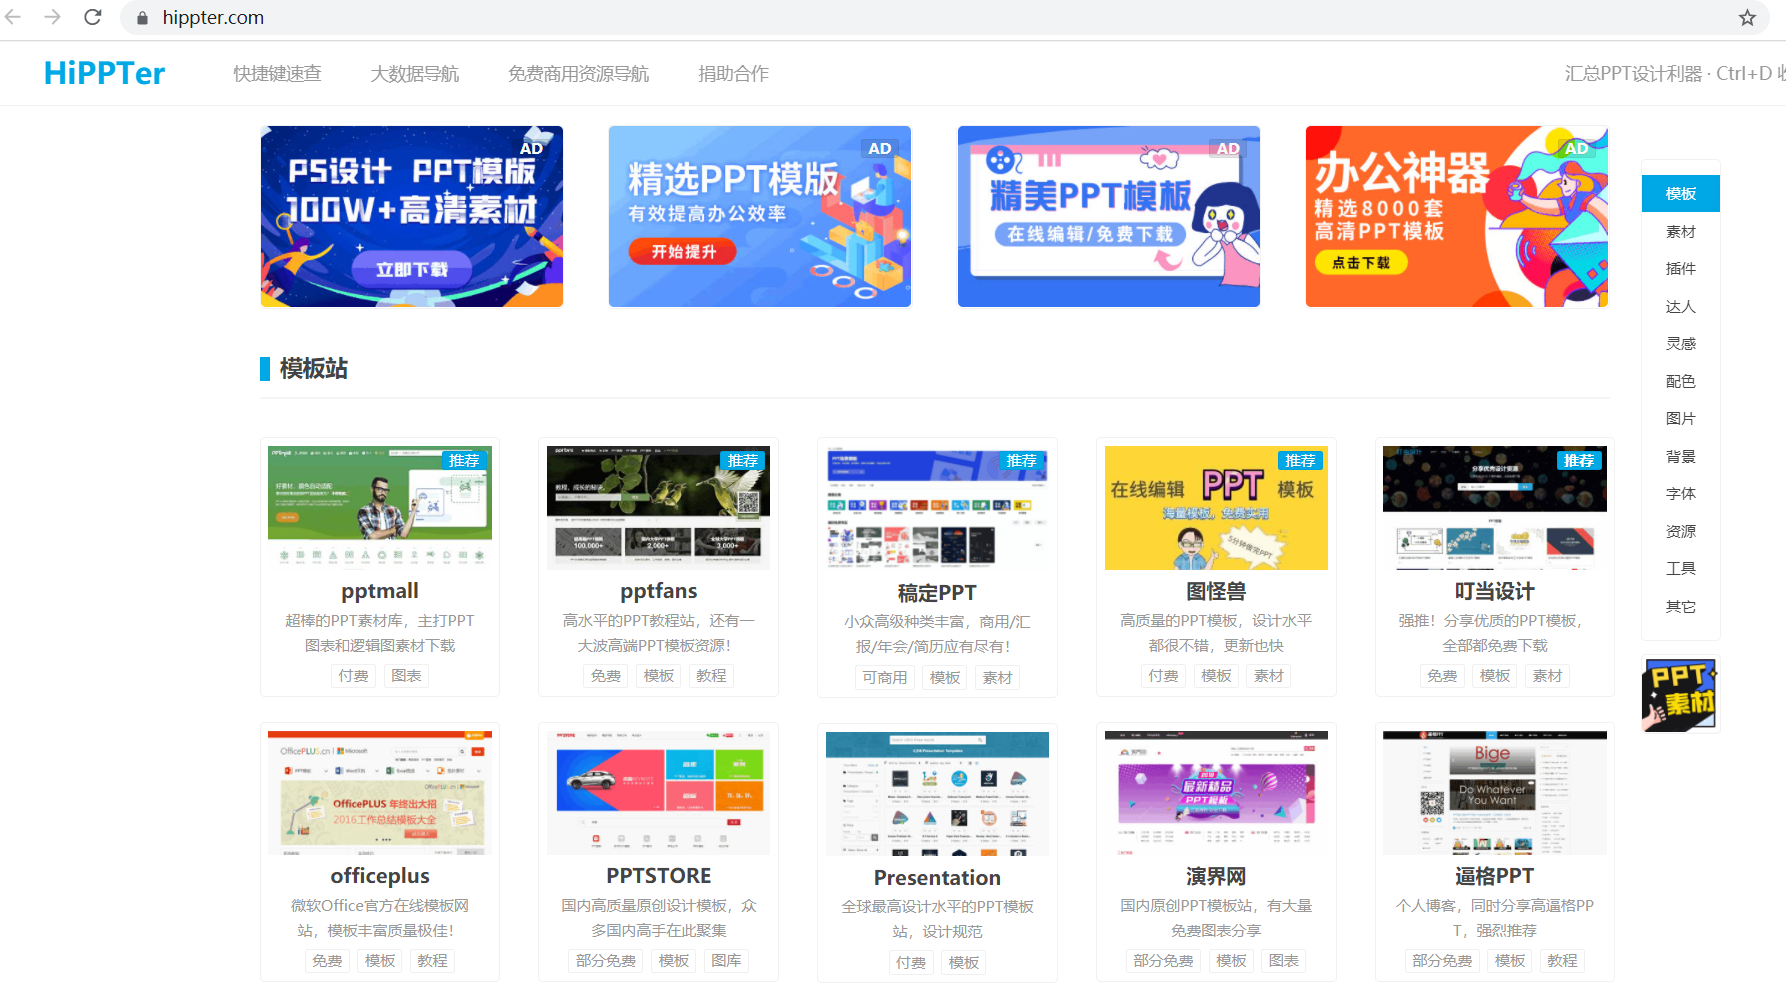Jump to 插件 section in sidebar
Viewport: 1786px width, 989px height.
[x=1681, y=268]
